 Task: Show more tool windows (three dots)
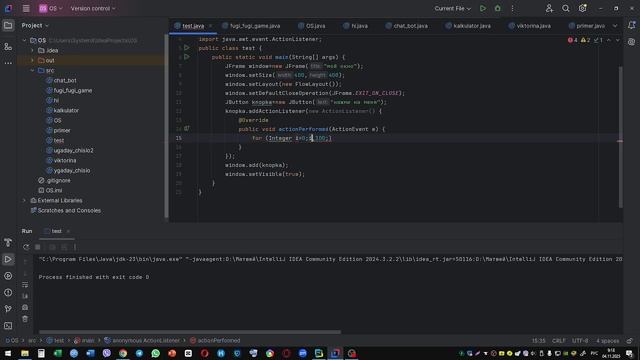(8, 63)
